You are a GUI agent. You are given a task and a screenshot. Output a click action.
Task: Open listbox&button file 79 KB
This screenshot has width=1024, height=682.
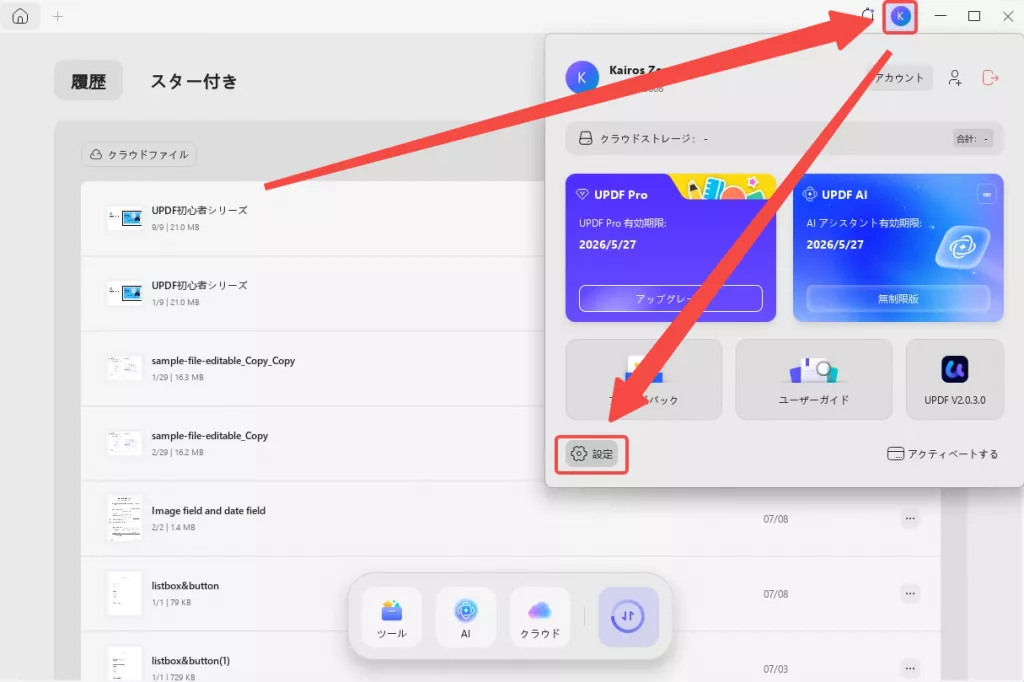[x=511, y=594]
